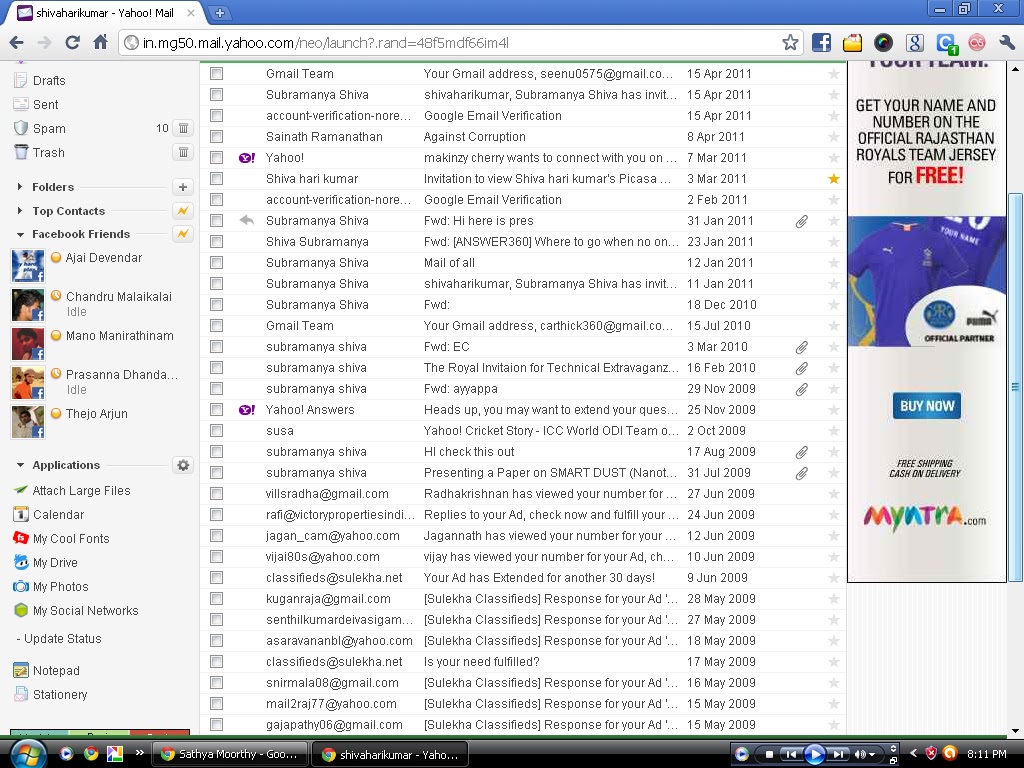1024x768 pixels.
Task: Switch to Sathya Moorthy Chrome taskbar window
Action: click(x=229, y=754)
